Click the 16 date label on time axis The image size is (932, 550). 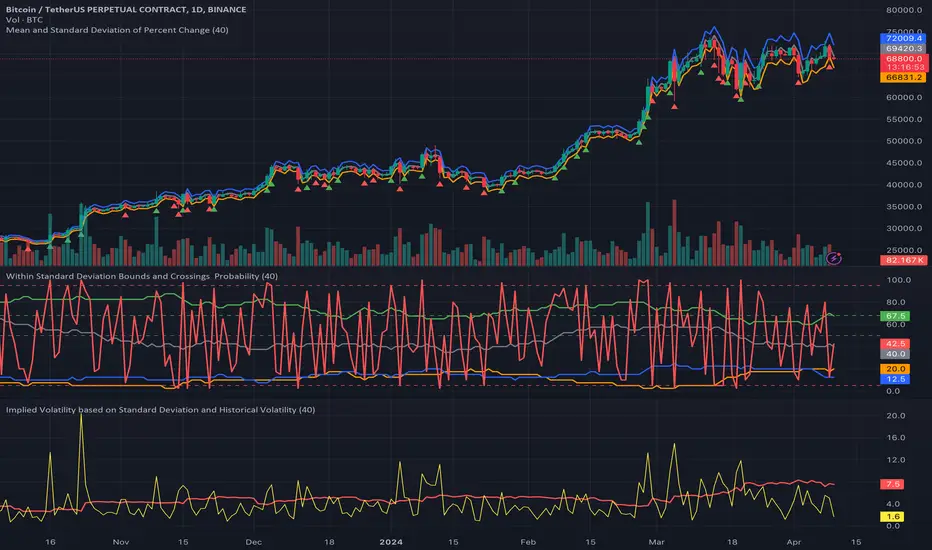pyautogui.click(x=50, y=542)
